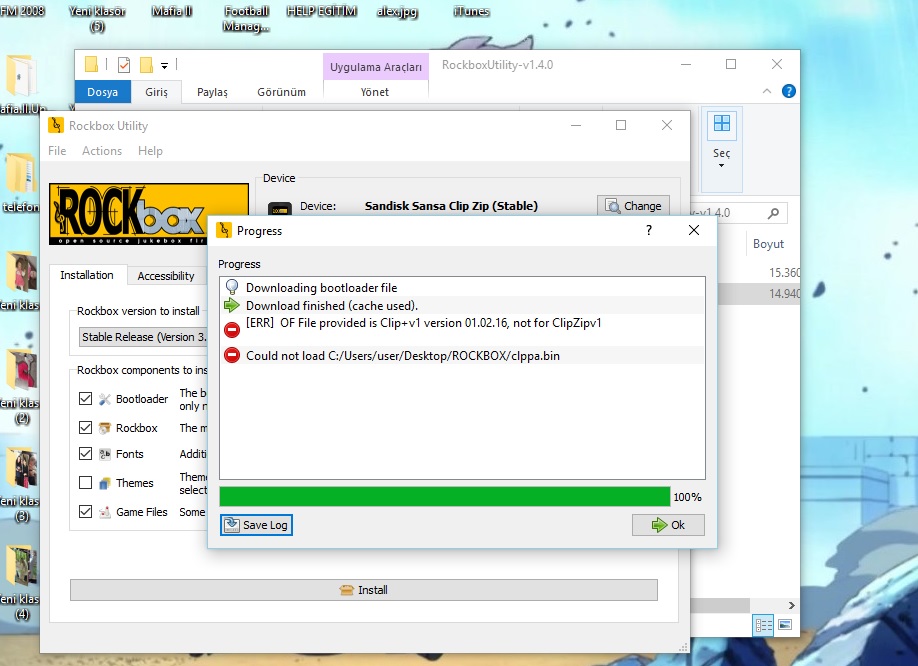918x666 pixels.
Task: Switch to the Installation tab
Action: click(x=87, y=275)
